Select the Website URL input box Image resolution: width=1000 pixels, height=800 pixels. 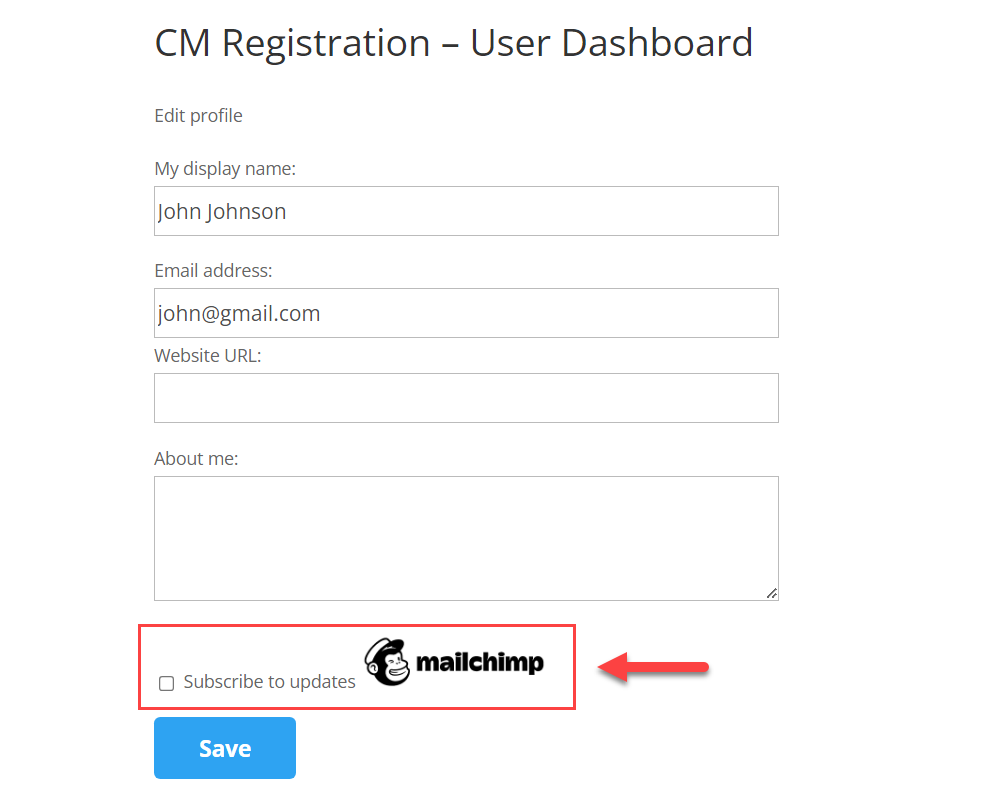click(466, 398)
